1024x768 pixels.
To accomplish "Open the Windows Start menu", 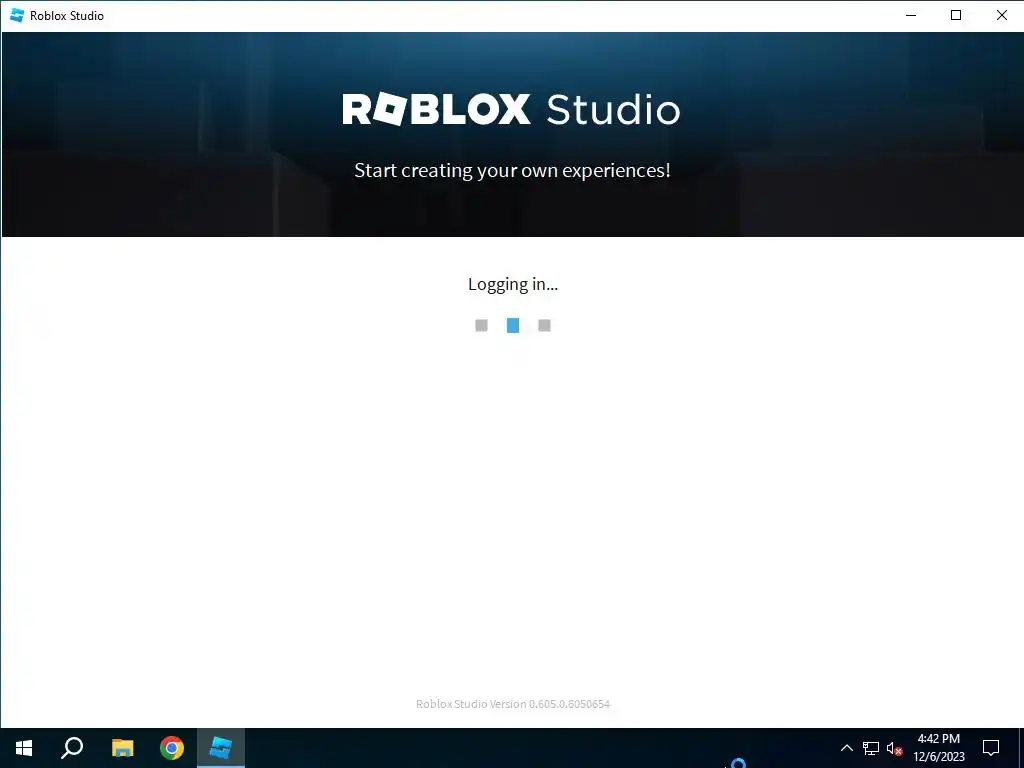I will pos(24,748).
